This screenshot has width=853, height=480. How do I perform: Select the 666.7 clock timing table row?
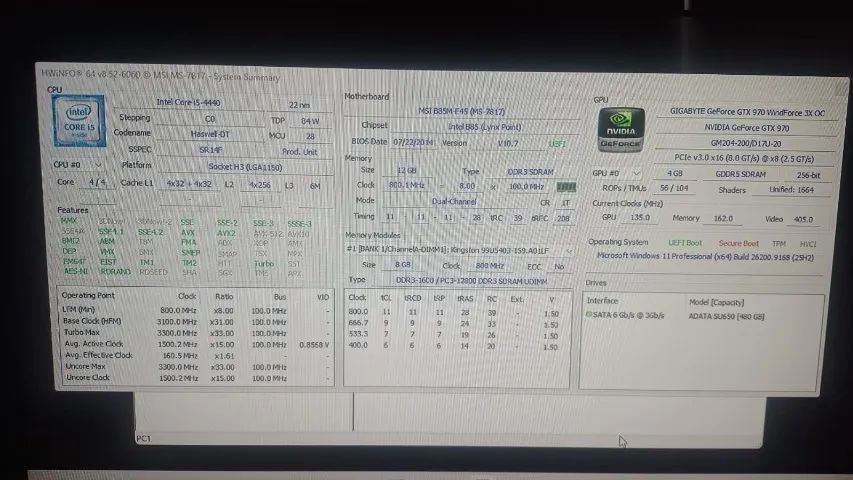point(456,324)
